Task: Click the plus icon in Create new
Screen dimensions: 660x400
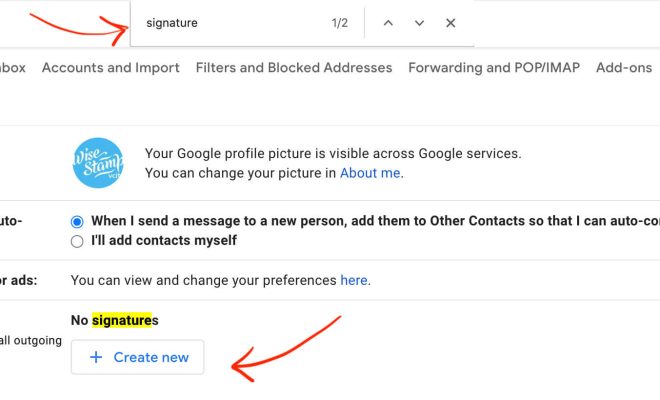Action: tap(96, 357)
